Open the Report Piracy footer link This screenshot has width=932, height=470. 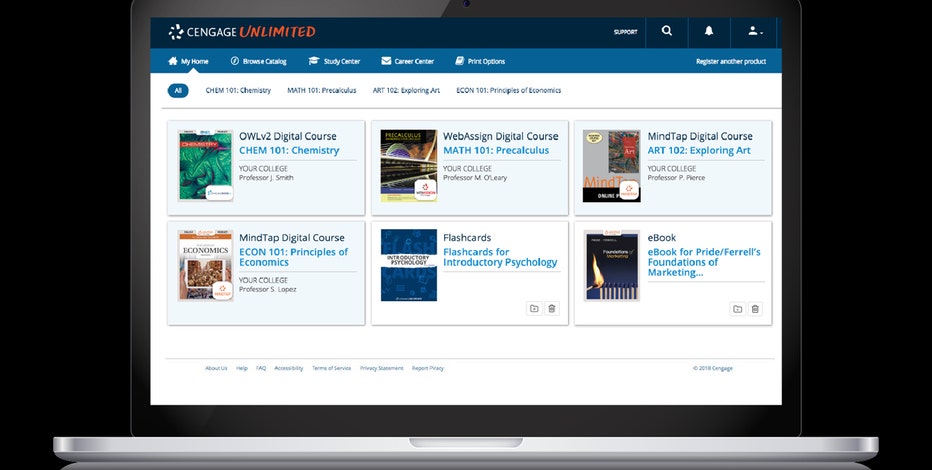point(428,368)
